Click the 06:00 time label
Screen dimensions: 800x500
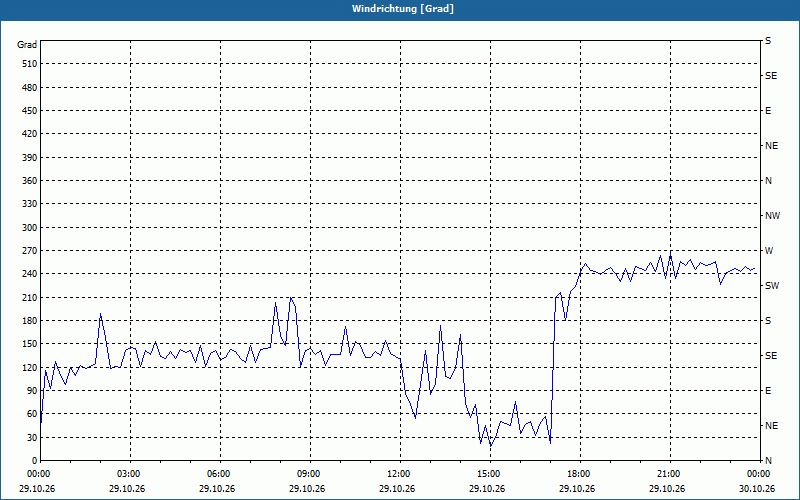[x=217, y=474]
